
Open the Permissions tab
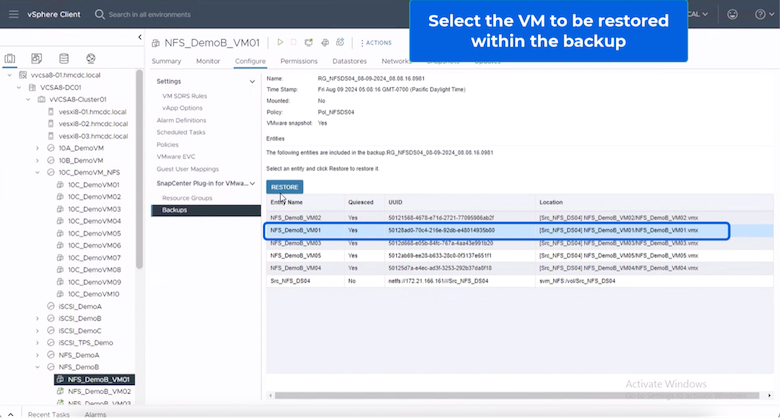point(299,61)
